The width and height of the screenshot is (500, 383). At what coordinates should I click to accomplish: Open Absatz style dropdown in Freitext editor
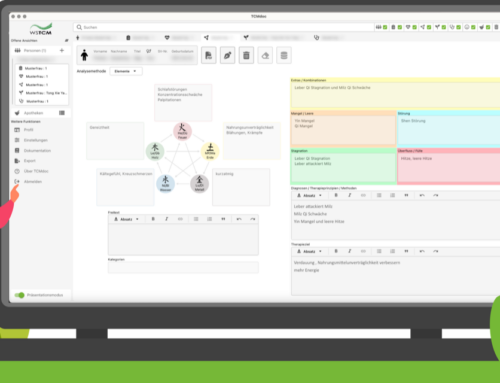[x=126, y=219]
